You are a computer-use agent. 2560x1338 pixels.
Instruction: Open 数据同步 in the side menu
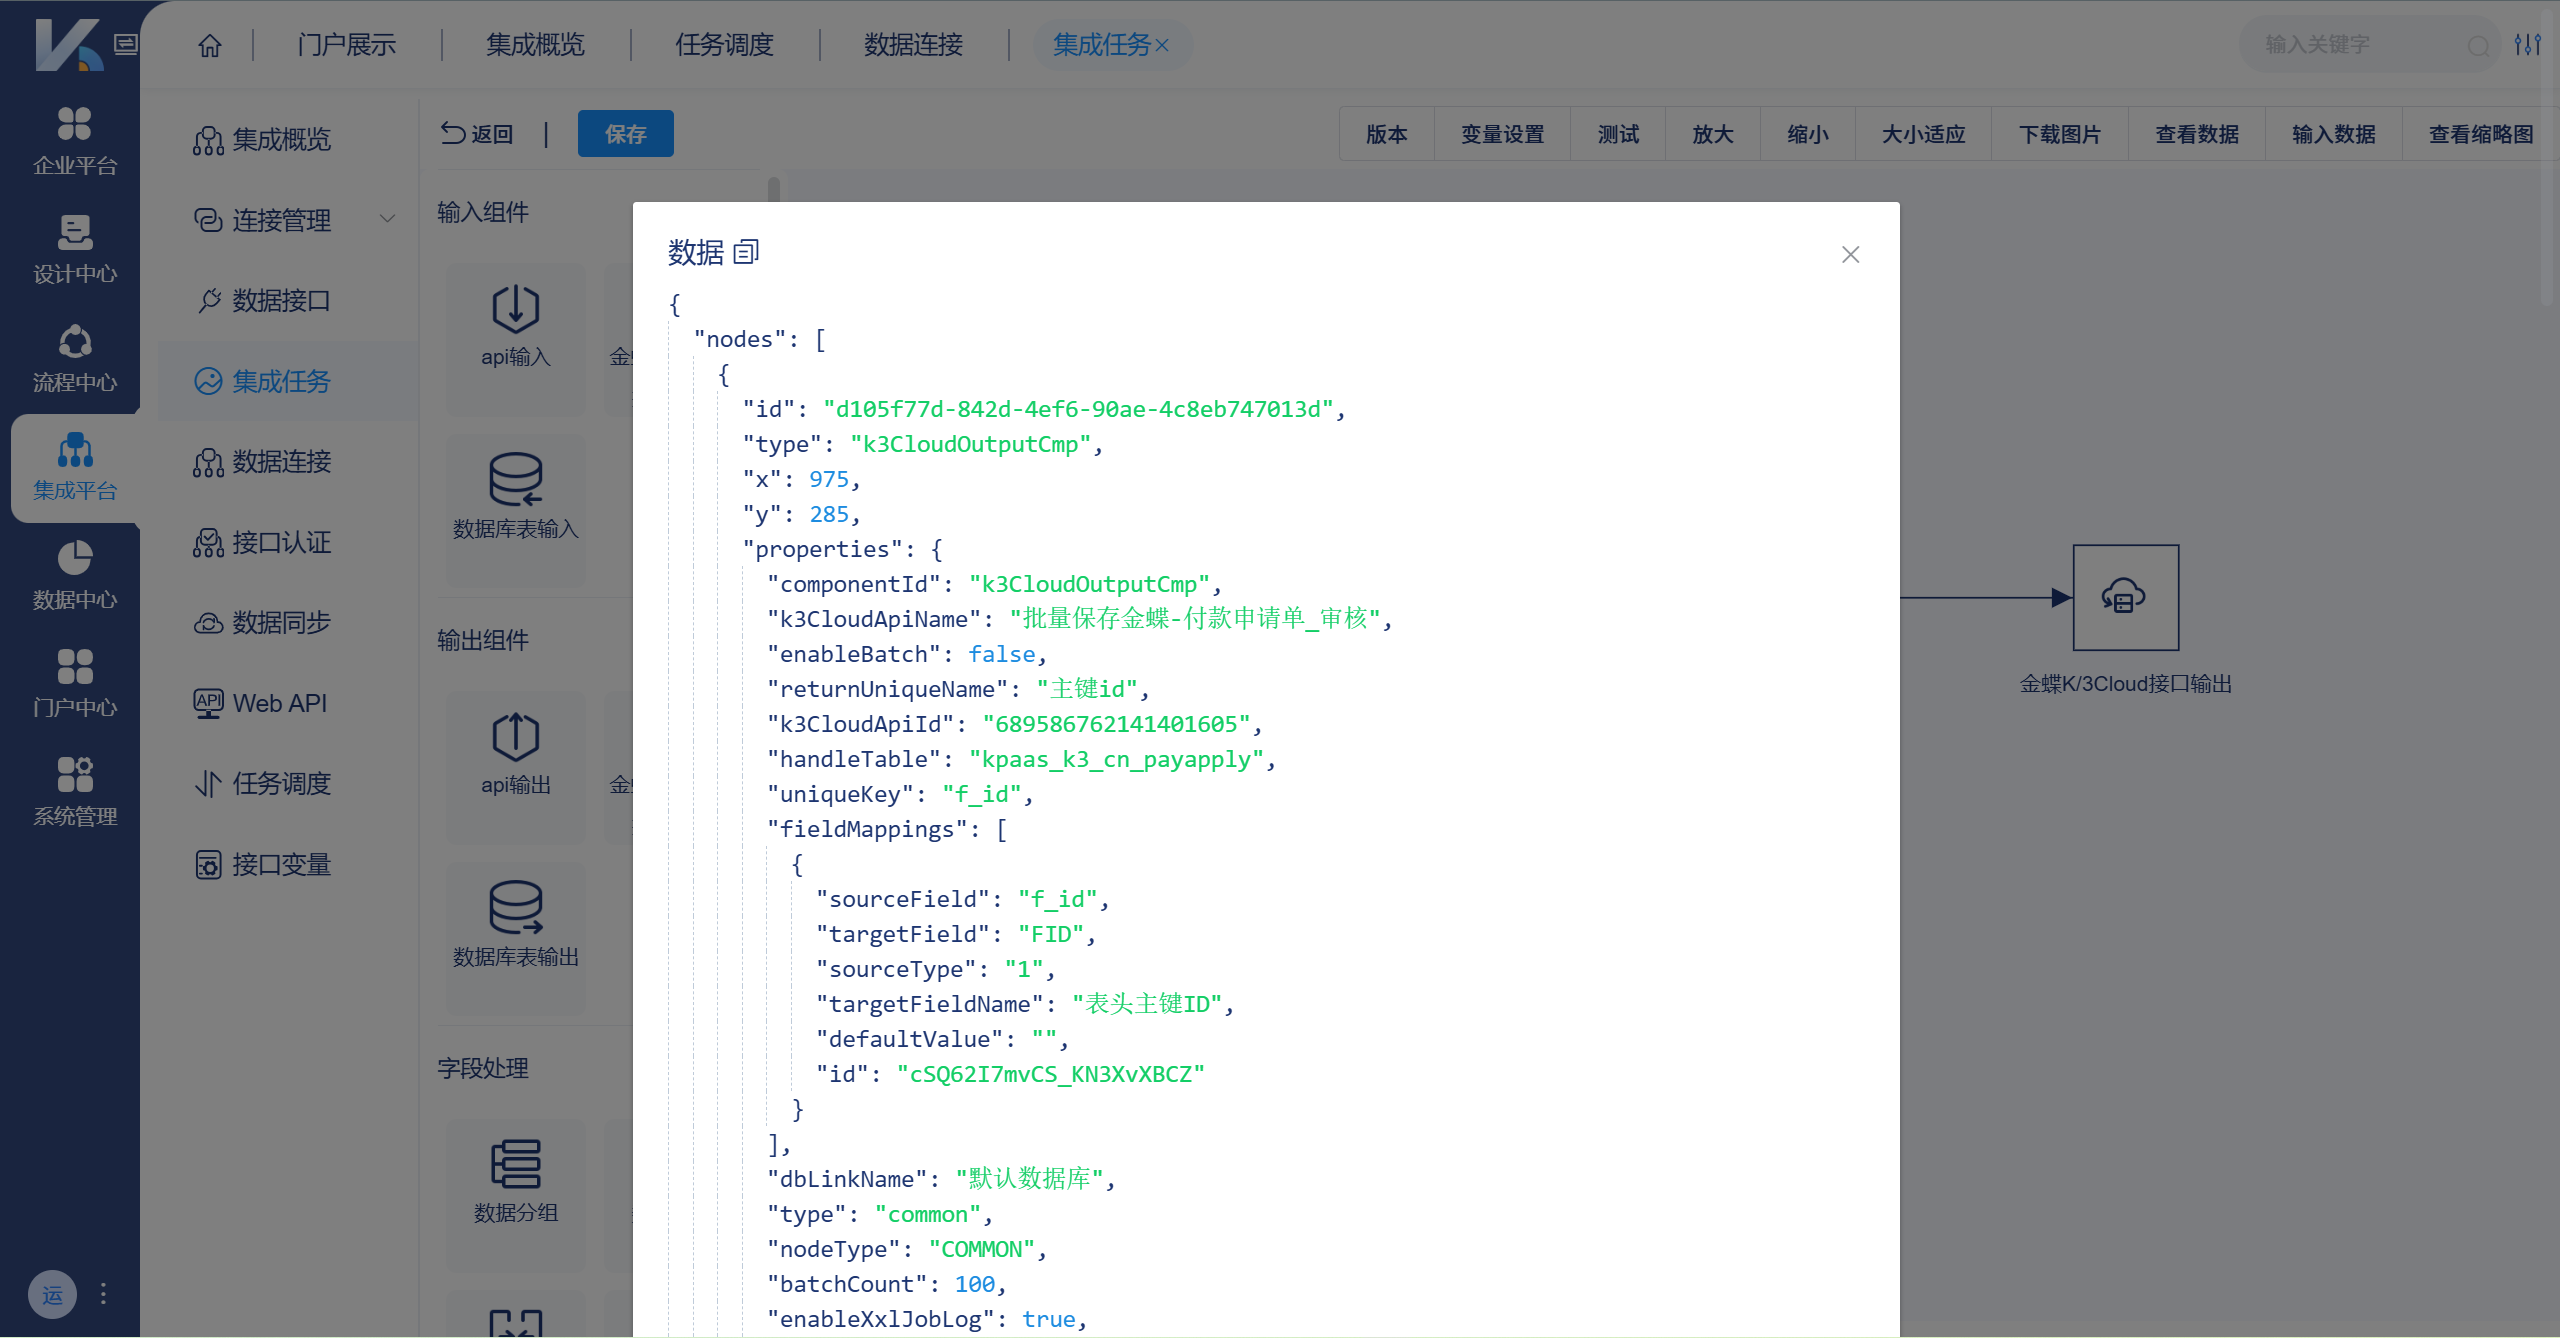click(x=280, y=623)
